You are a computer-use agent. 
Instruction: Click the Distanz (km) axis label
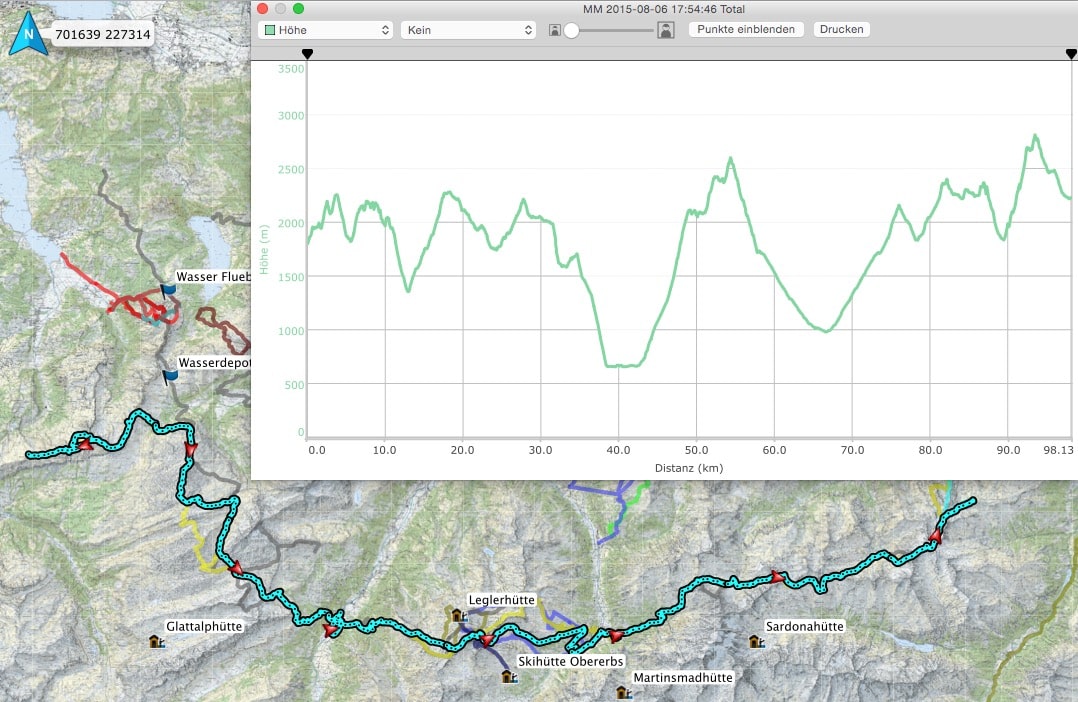(689, 468)
